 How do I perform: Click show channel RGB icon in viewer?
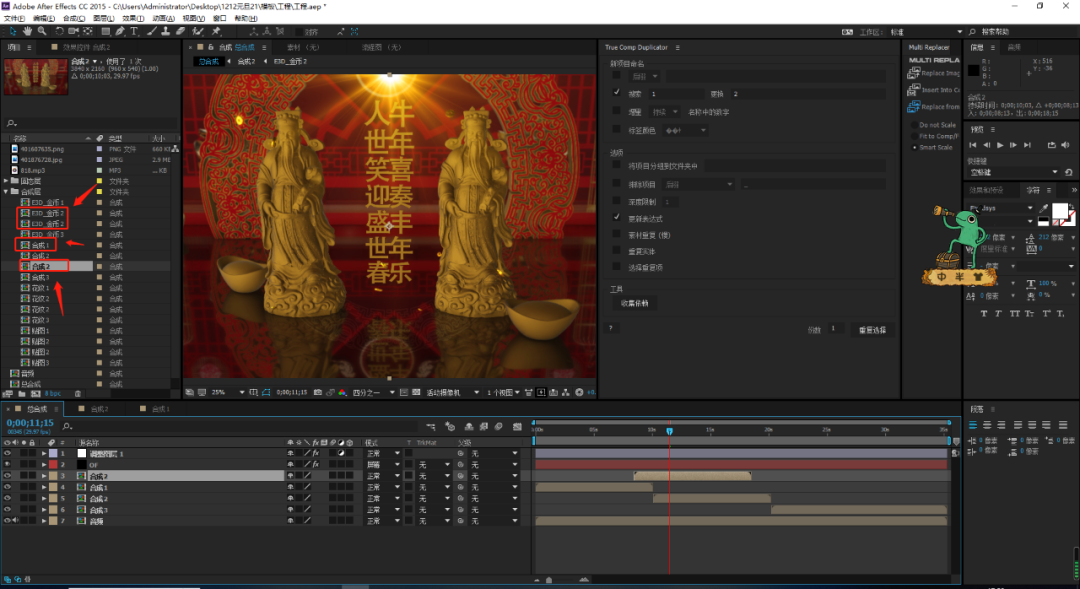[342, 393]
